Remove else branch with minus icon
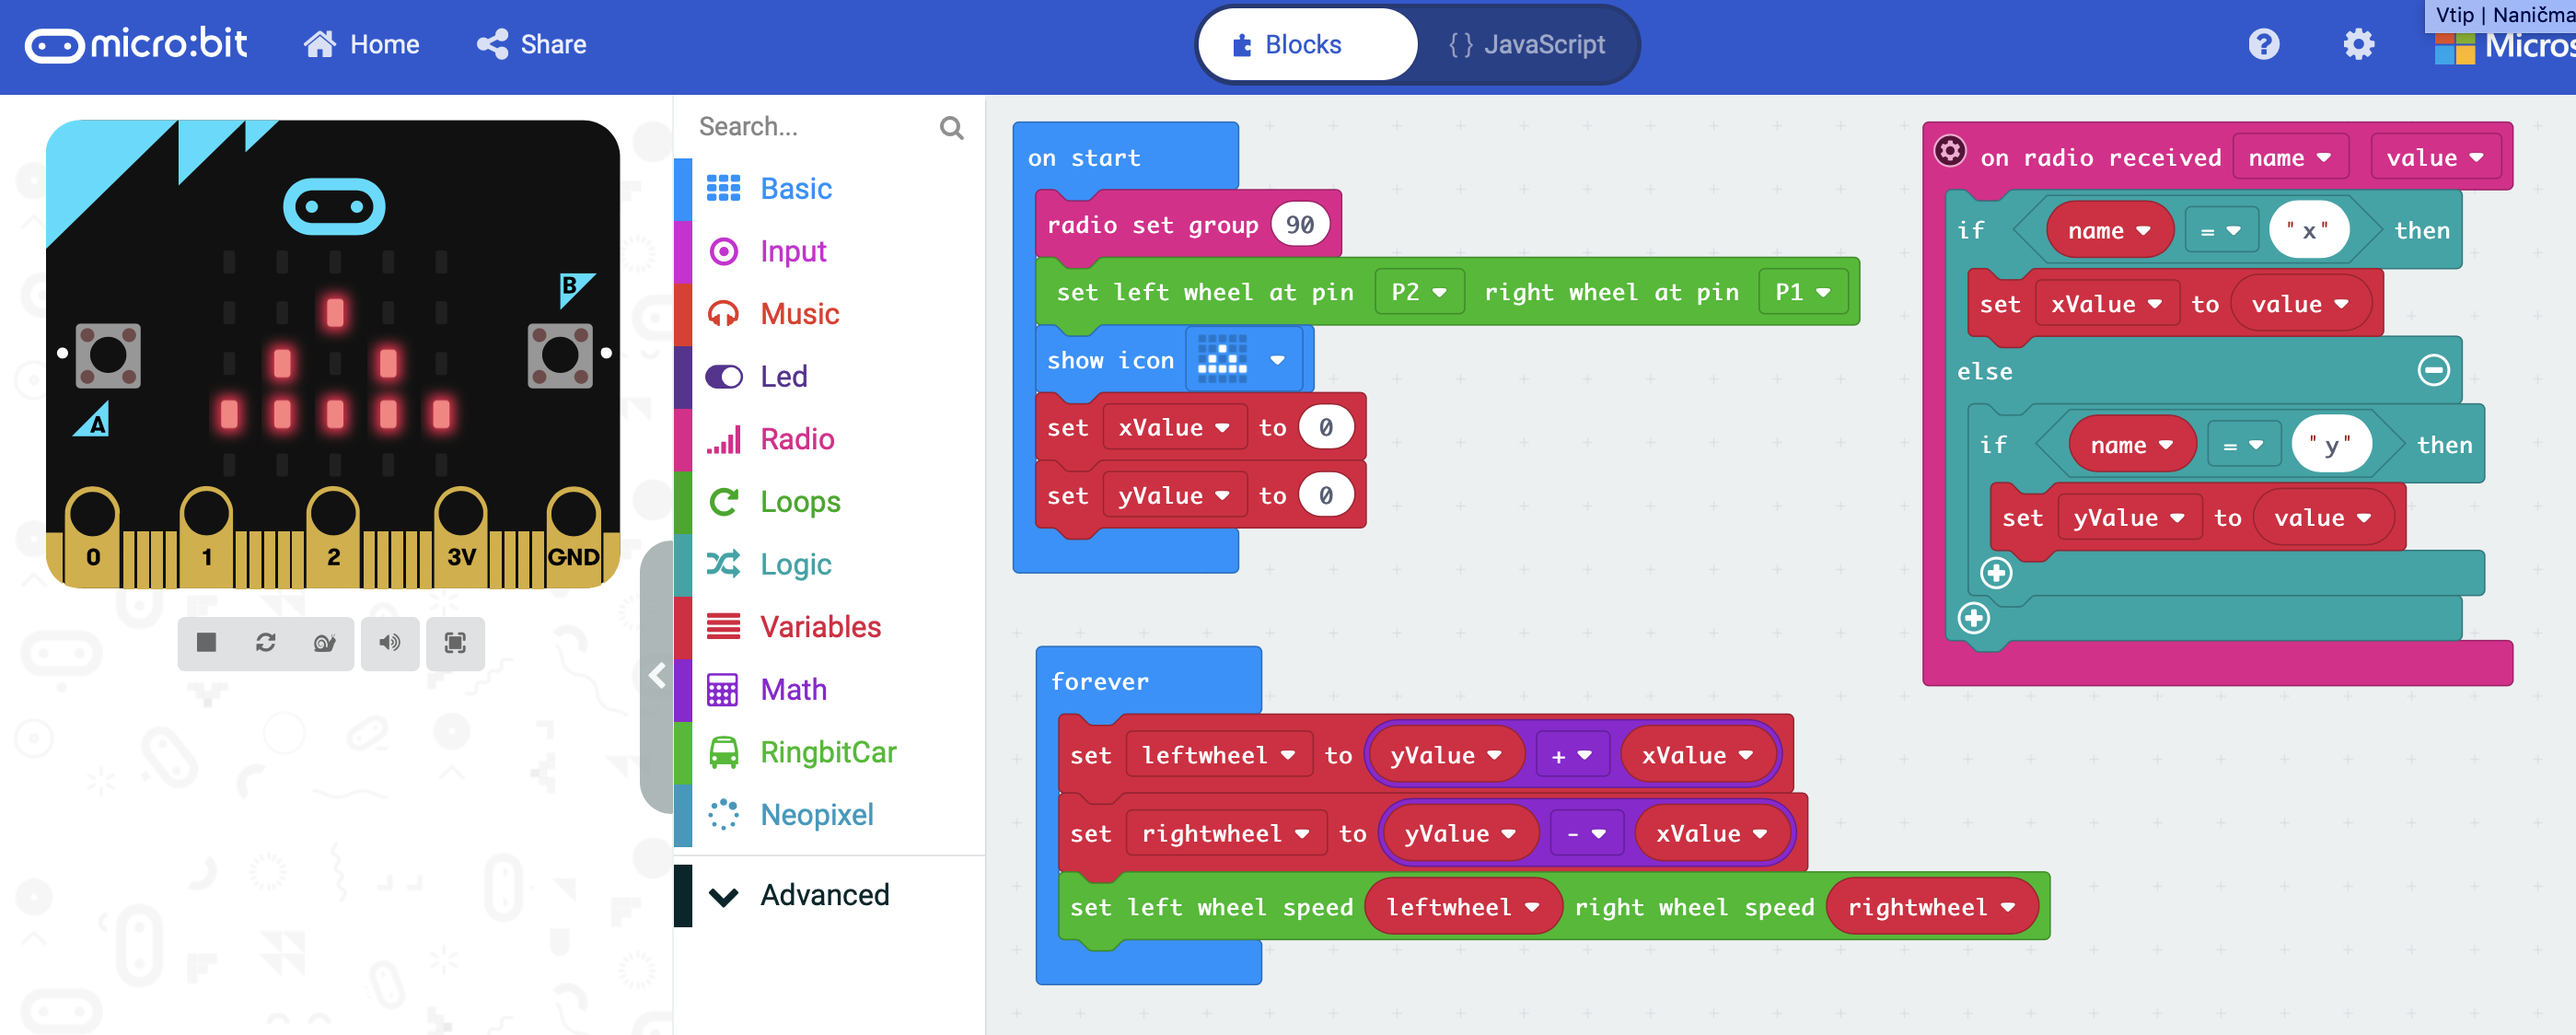Image resolution: width=2576 pixels, height=1035 pixels. click(x=2433, y=371)
